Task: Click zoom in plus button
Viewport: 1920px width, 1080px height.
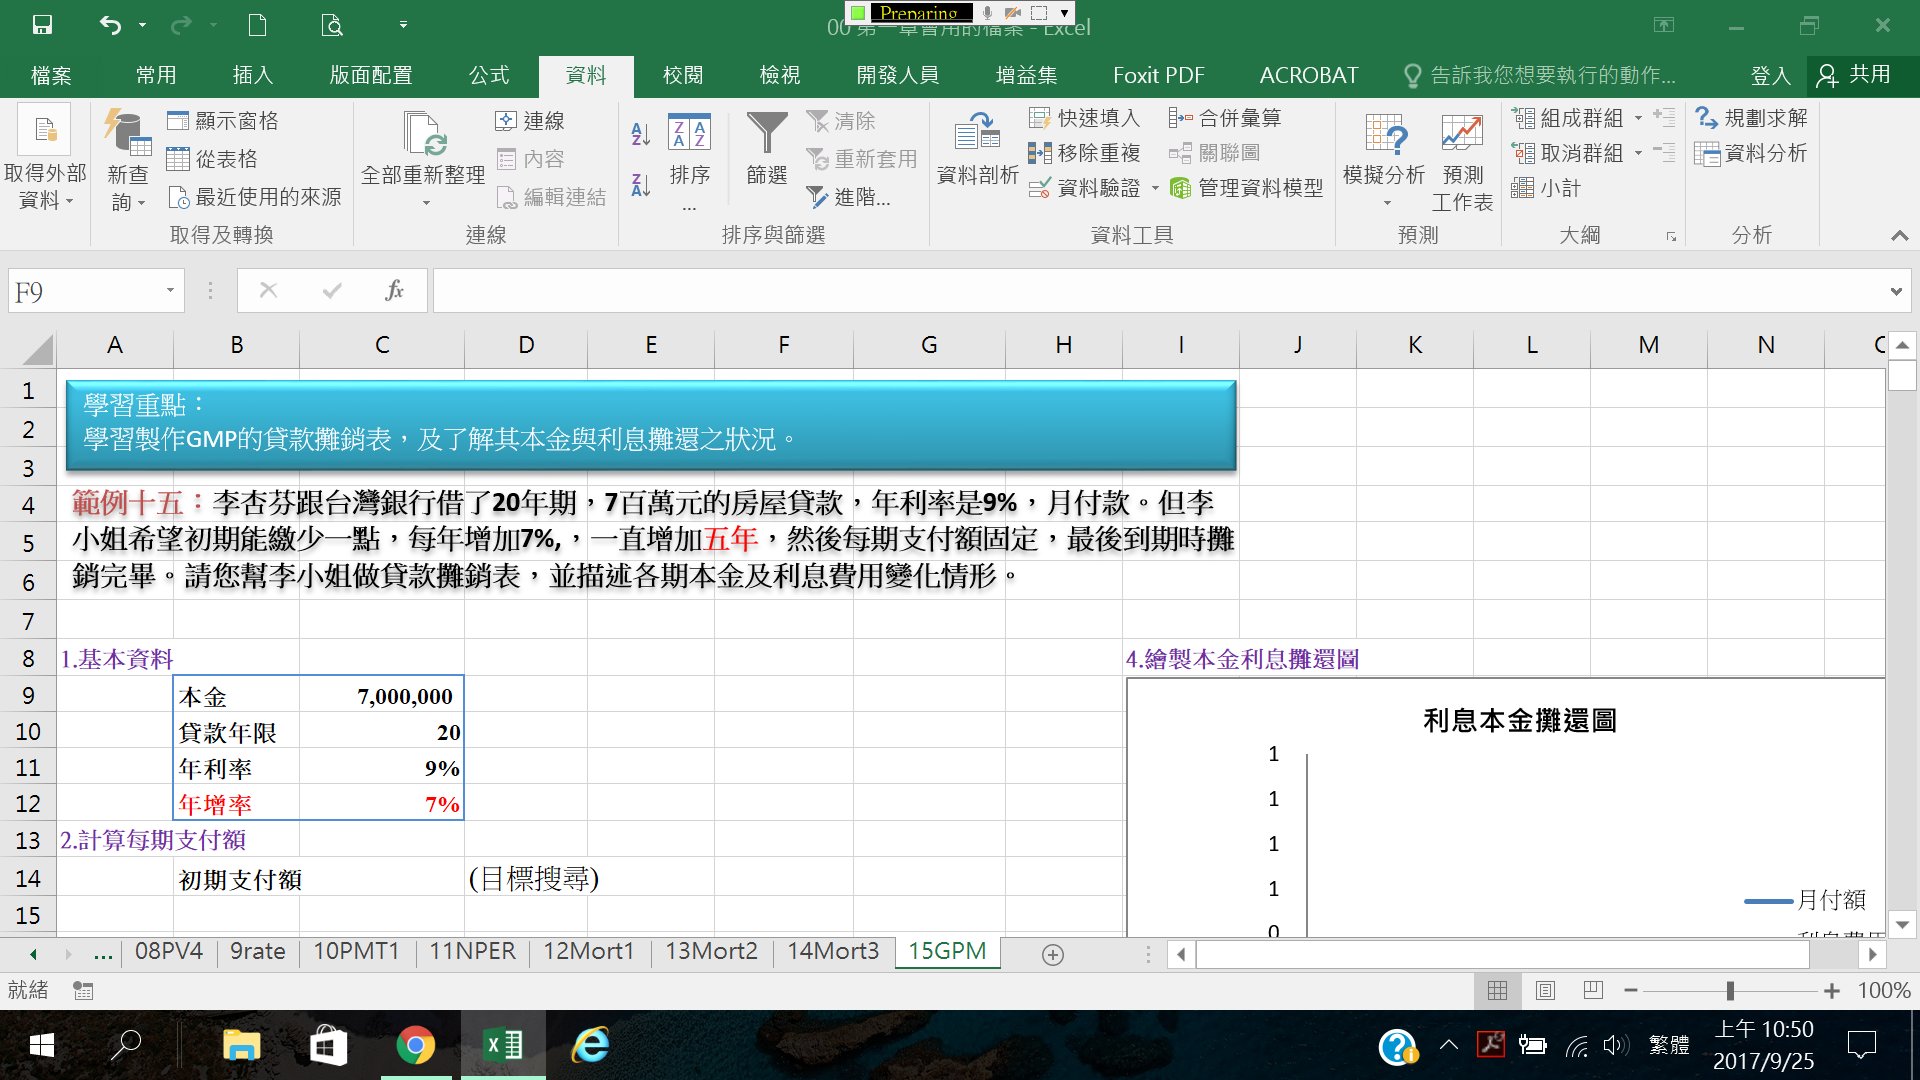Action: tap(1832, 991)
